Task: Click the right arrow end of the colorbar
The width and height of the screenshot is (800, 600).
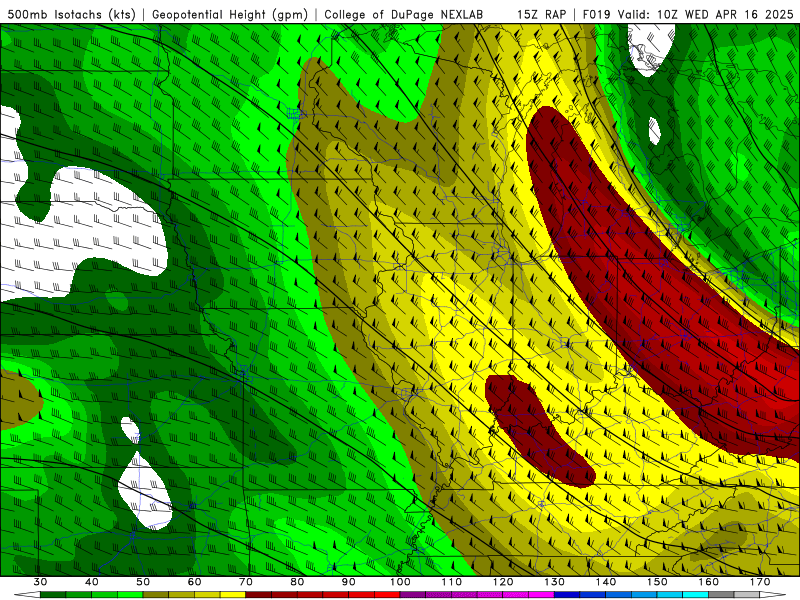Action: point(772,595)
